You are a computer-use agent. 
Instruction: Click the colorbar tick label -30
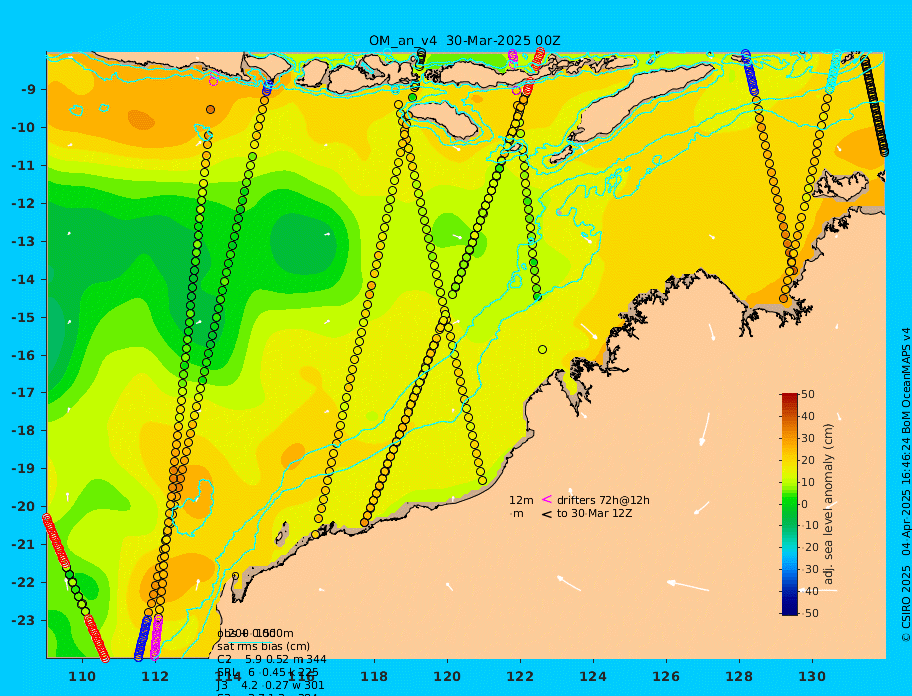(808, 569)
